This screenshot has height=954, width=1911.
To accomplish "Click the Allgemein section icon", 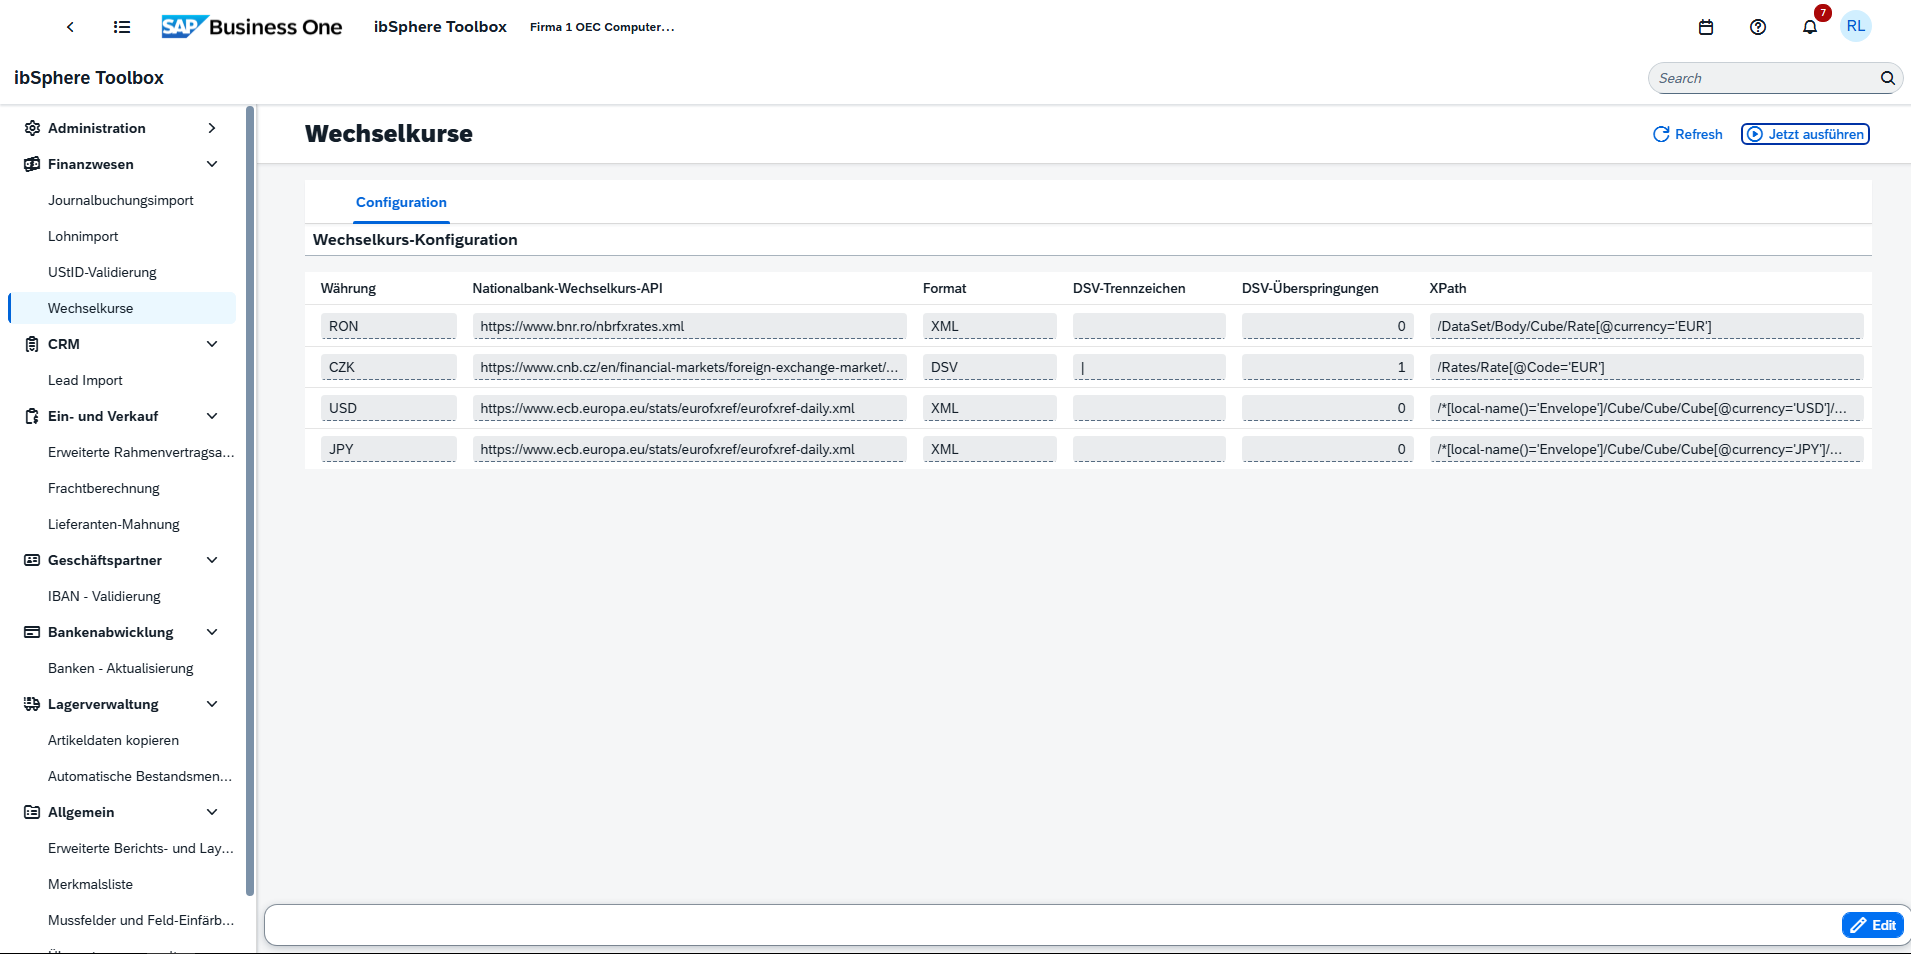I will 32,812.
